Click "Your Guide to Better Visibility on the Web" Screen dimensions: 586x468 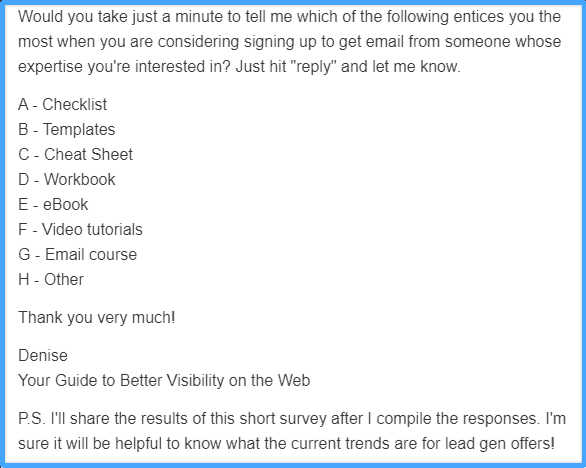[x=164, y=381]
